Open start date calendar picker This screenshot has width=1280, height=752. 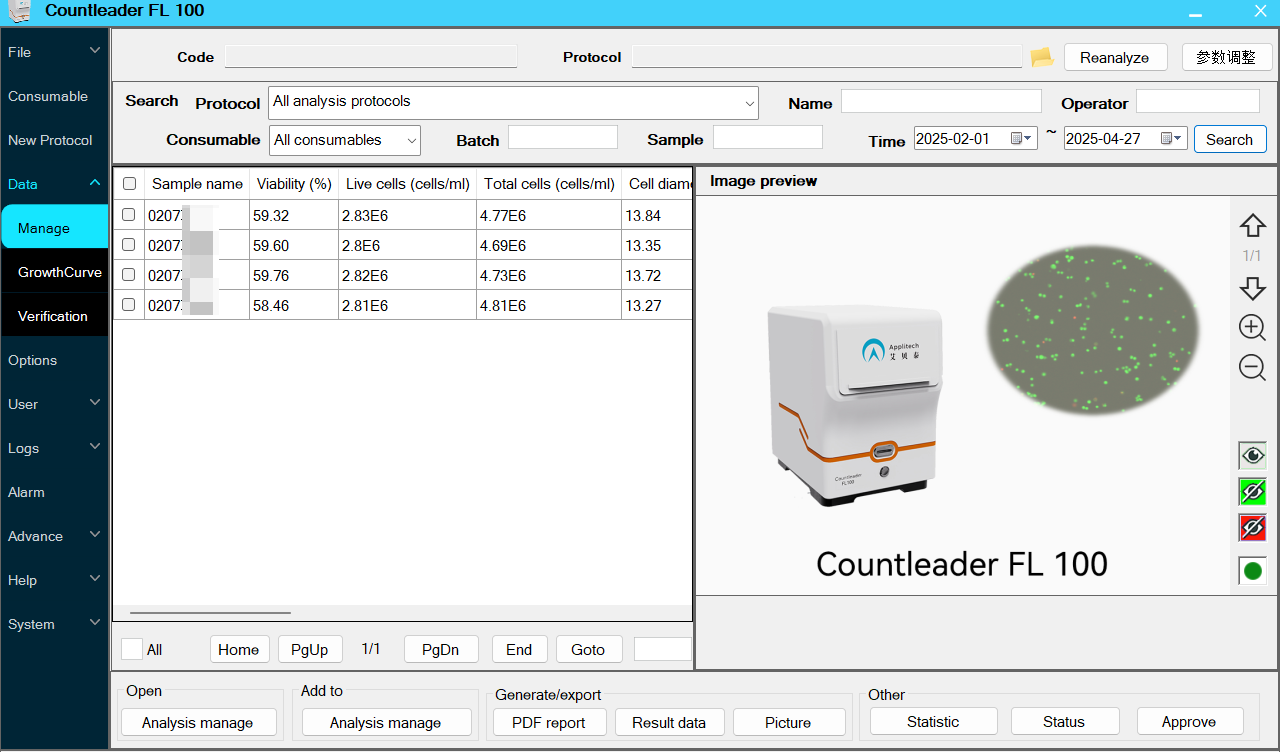tap(1022, 139)
